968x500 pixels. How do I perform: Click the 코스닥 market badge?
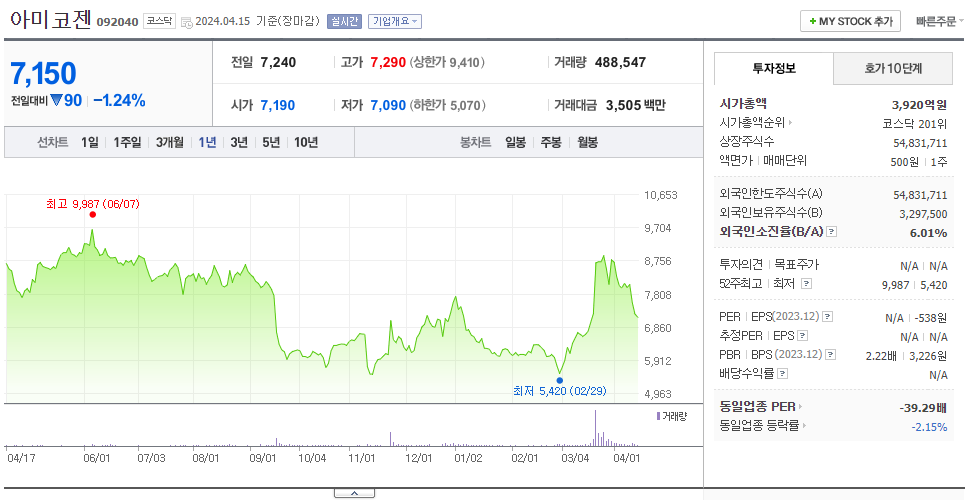tap(159, 21)
